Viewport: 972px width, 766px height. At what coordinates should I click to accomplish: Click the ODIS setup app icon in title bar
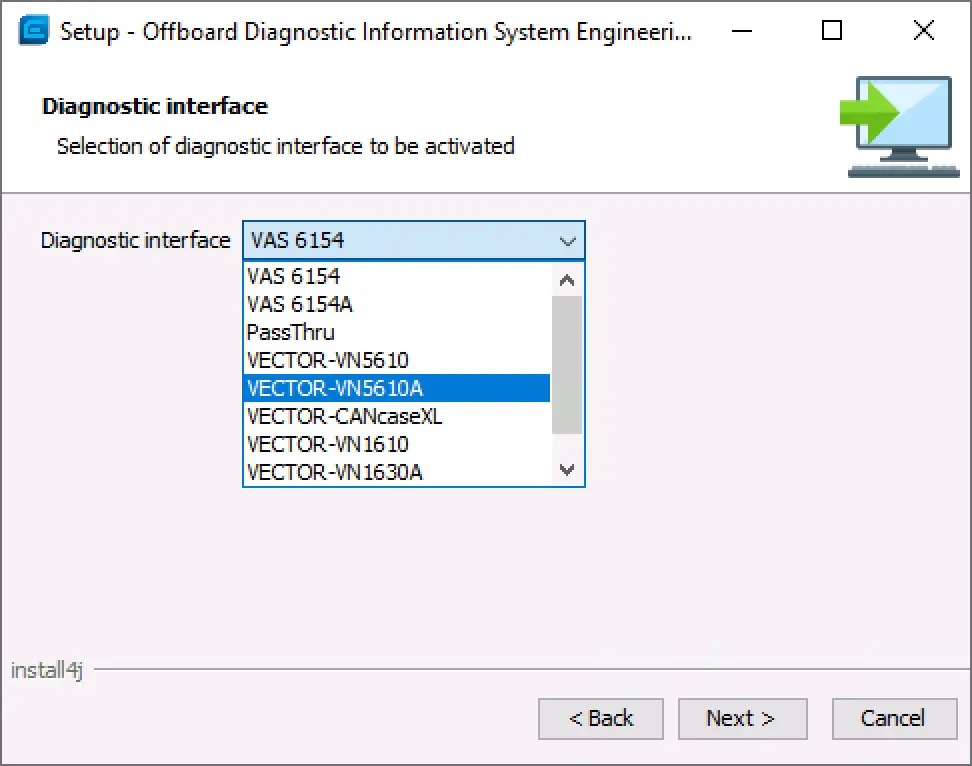point(34,31)
